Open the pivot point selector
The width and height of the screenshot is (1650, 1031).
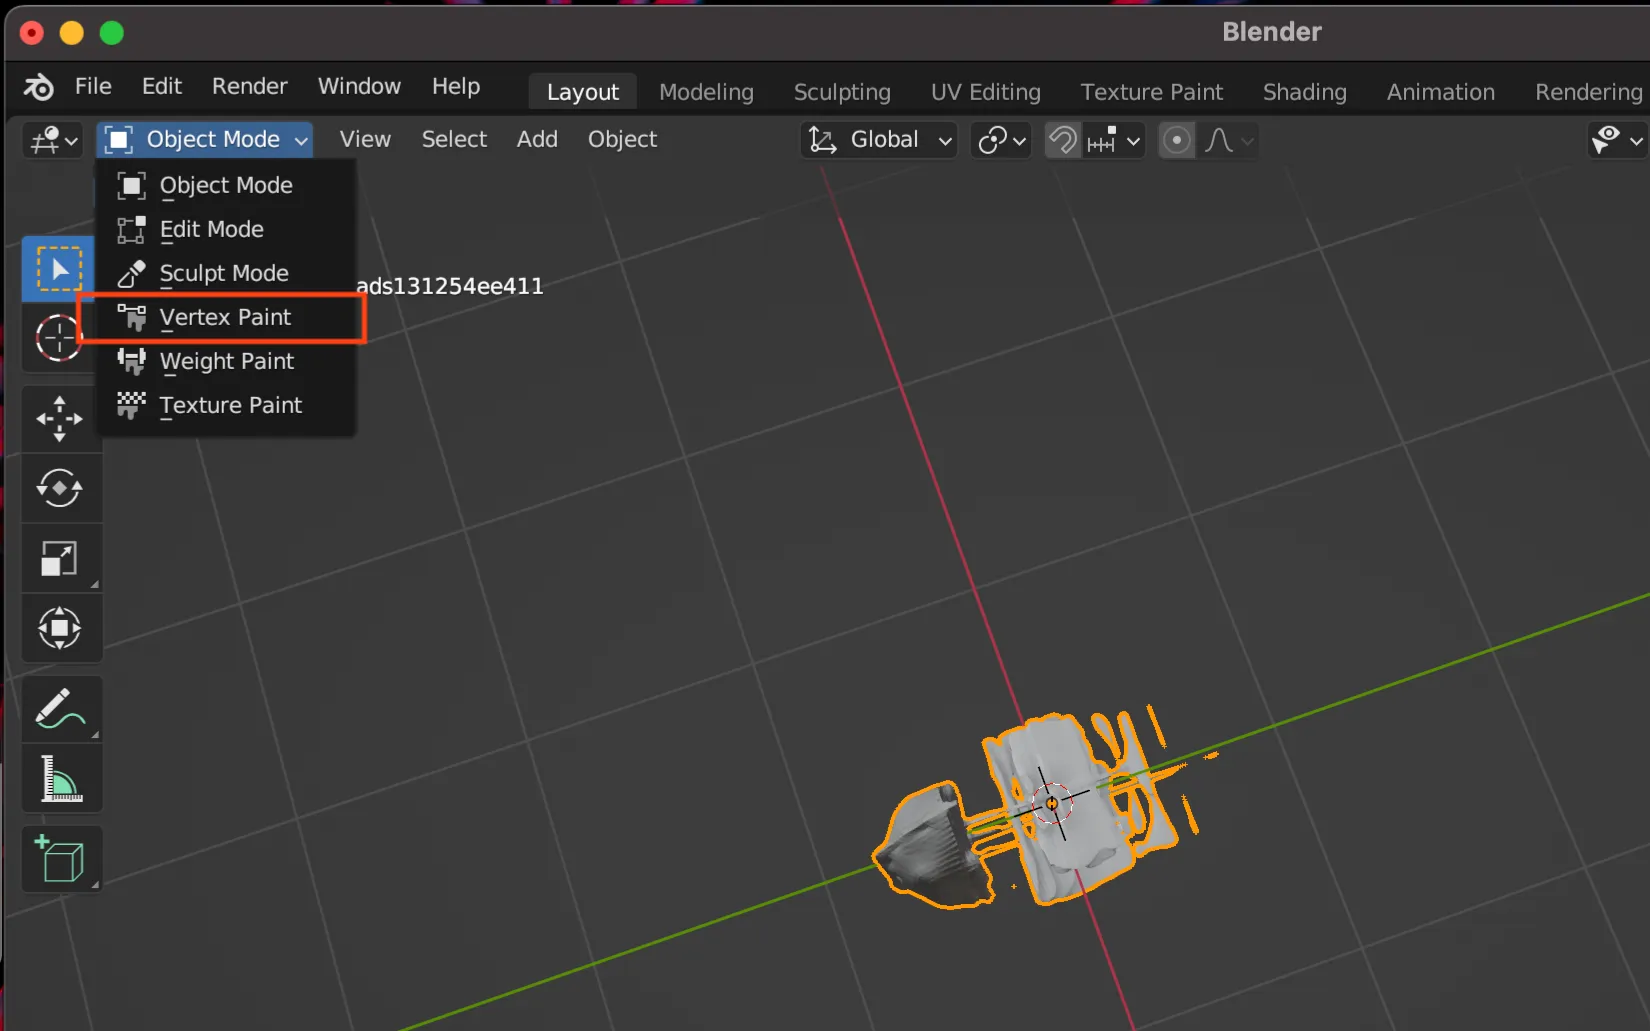[x=1001, y=140]
